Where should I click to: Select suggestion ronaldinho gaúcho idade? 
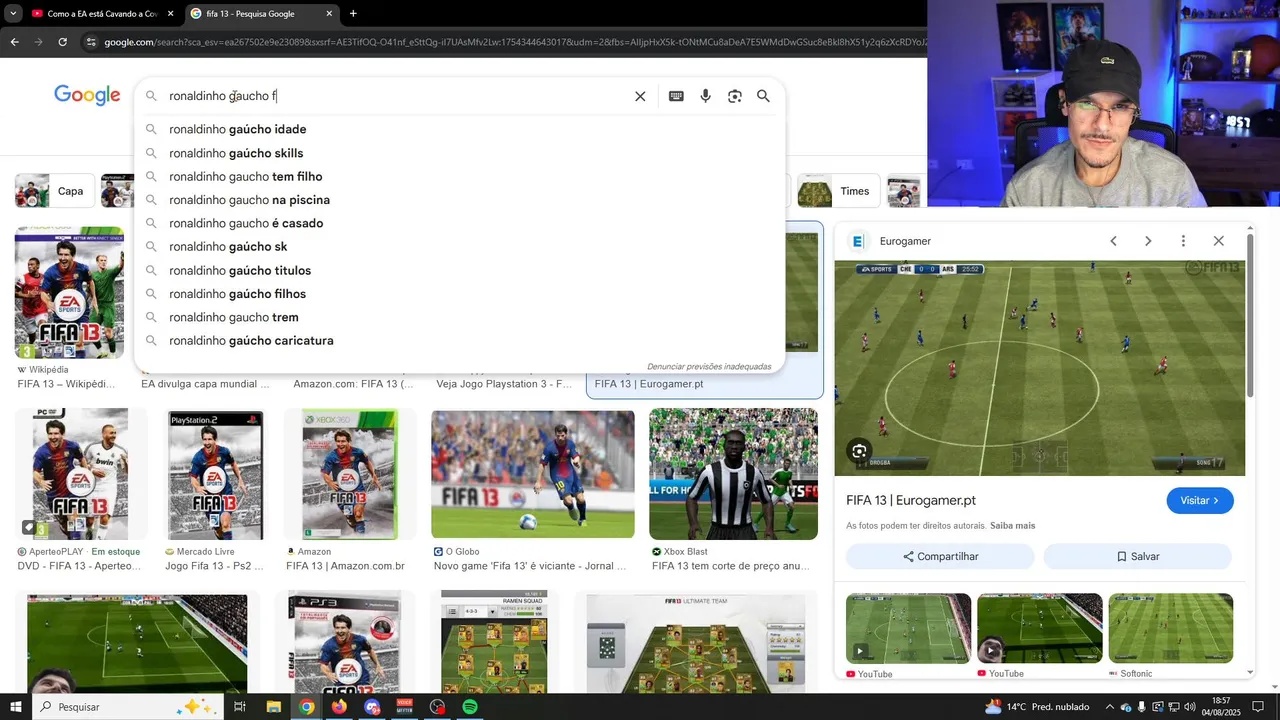460,129
